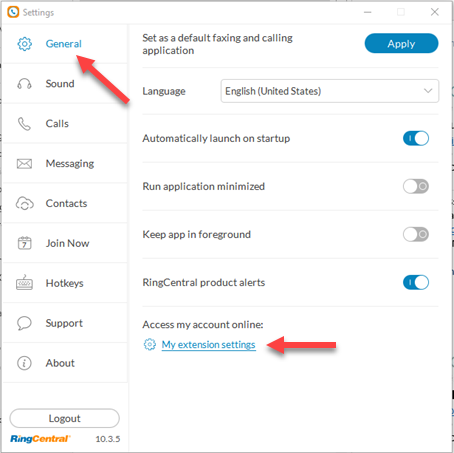Click the keyboard Hotkeys icon
The width and height of the screenshot is (454, 453).
tap(24, 283)
